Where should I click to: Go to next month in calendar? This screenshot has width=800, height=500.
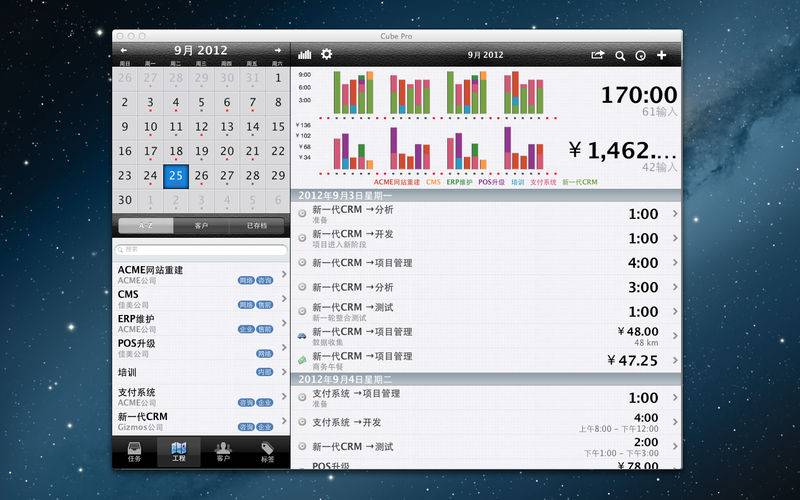click(x=277, y=50)
